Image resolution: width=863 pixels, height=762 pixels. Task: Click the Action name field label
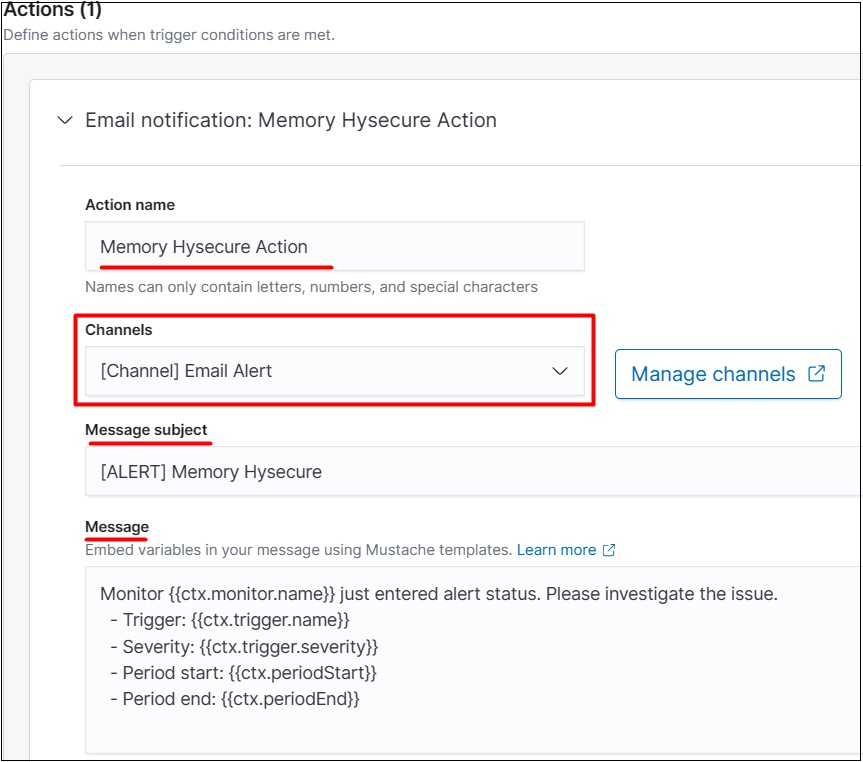(x=130, y=205)
